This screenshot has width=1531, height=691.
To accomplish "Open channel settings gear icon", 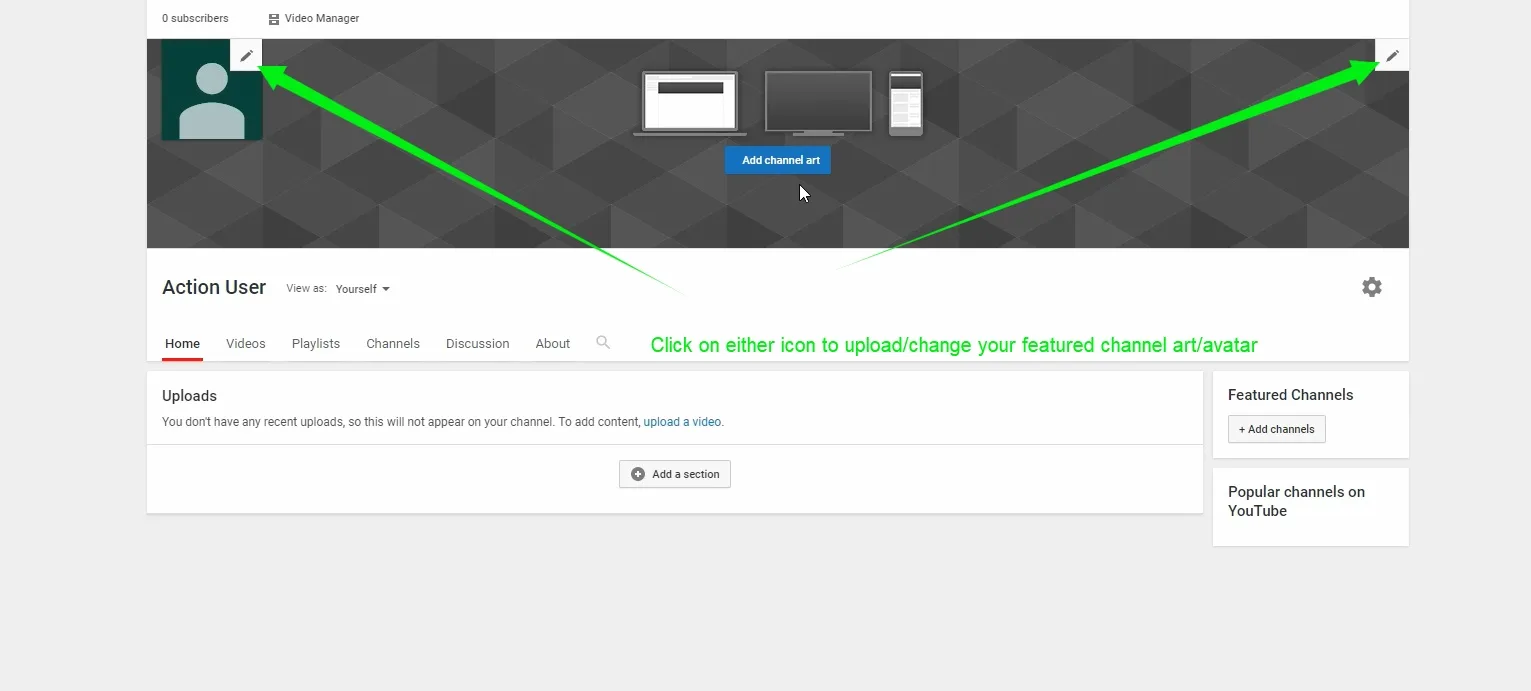I will tap(1372, 287).
